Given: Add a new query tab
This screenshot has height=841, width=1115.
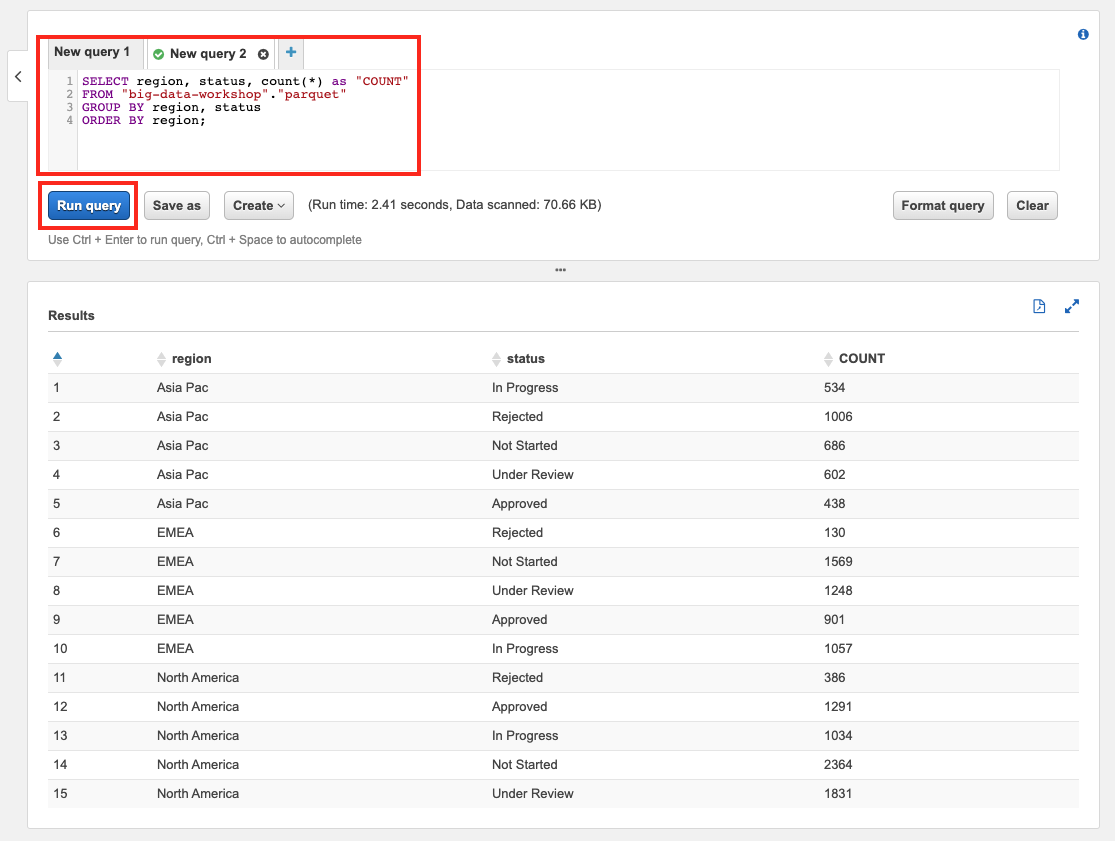Looking at the screenshot, I should pyautogui.click(x=291, y=53).
